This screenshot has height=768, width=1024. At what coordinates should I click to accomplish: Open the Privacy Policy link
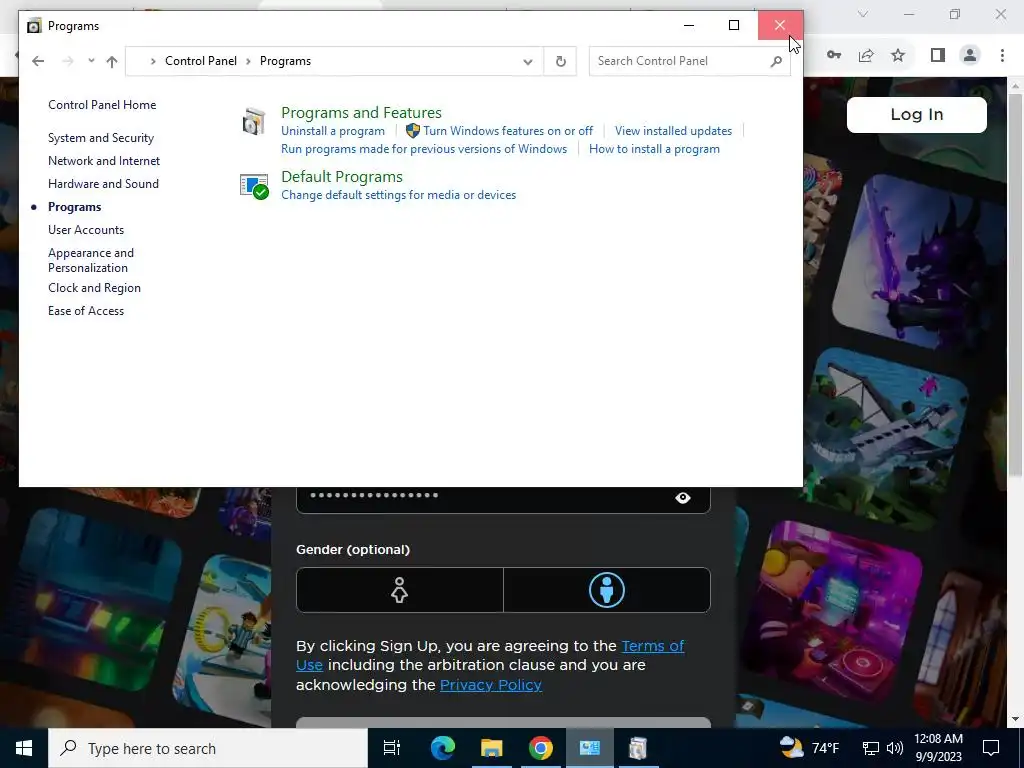(490, 684)
